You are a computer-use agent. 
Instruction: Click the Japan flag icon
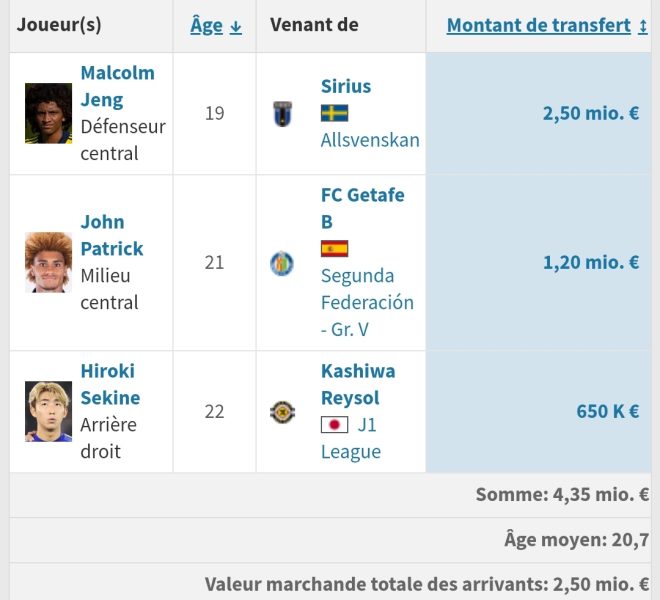click(334, 424)
